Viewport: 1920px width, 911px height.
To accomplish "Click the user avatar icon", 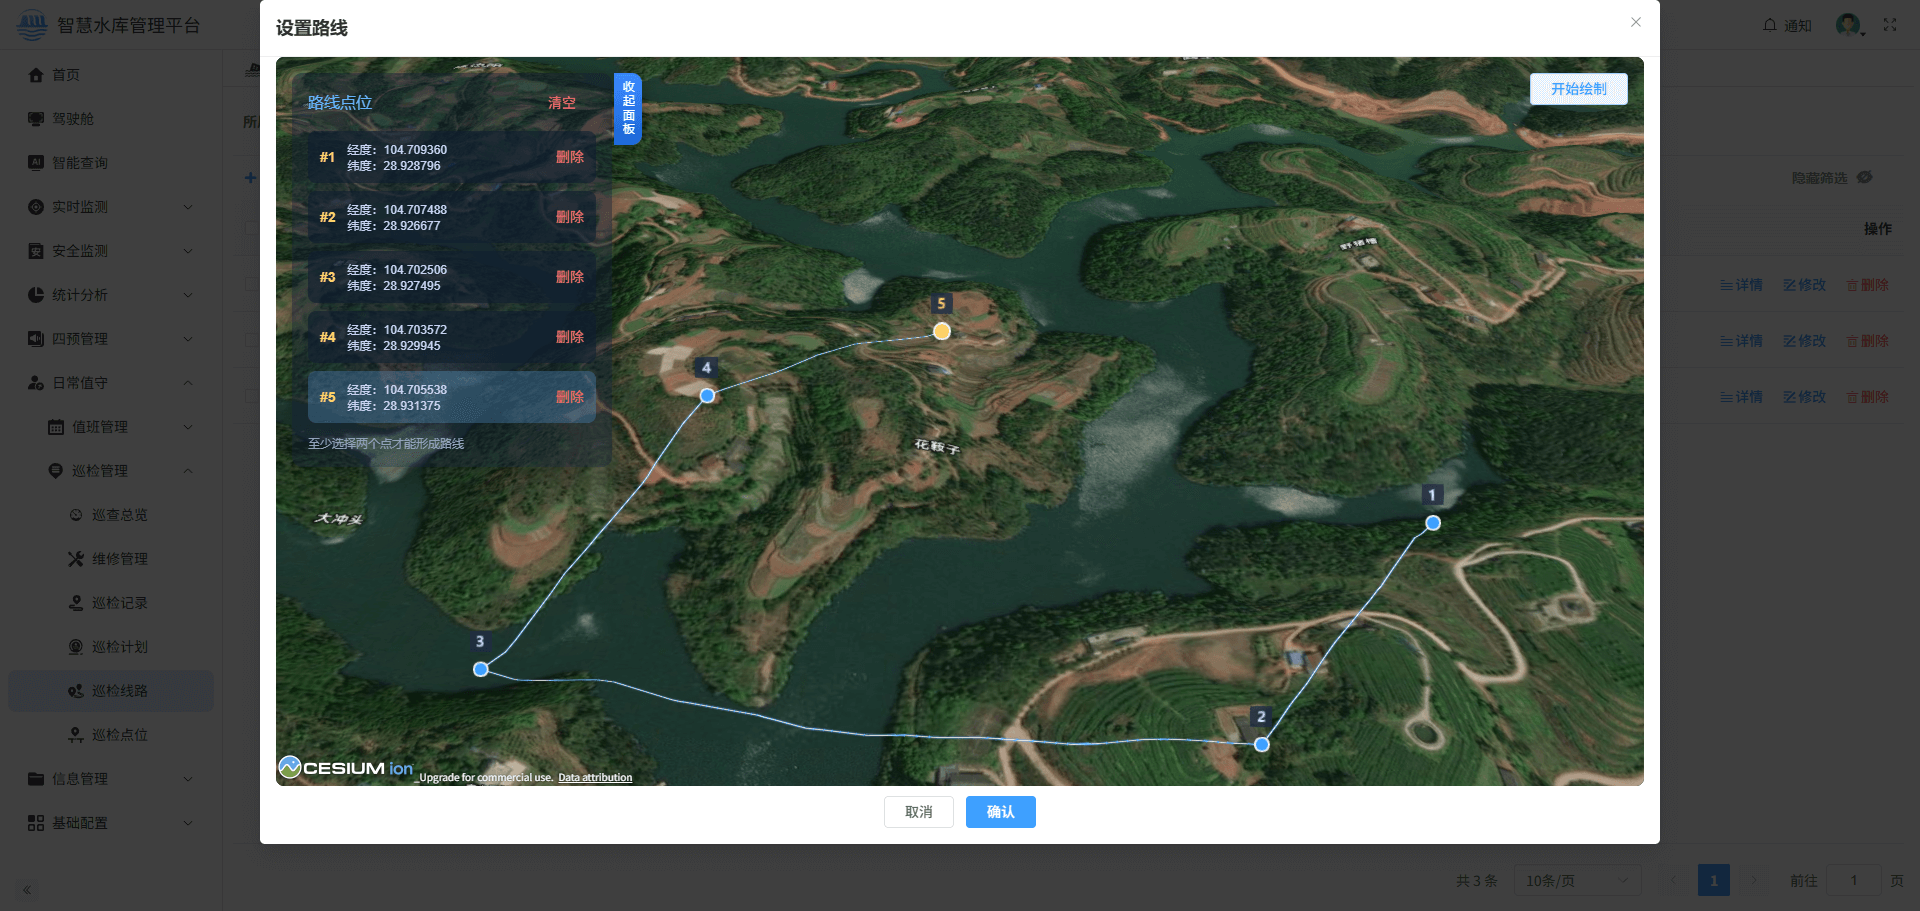I will click(1848, 25).
